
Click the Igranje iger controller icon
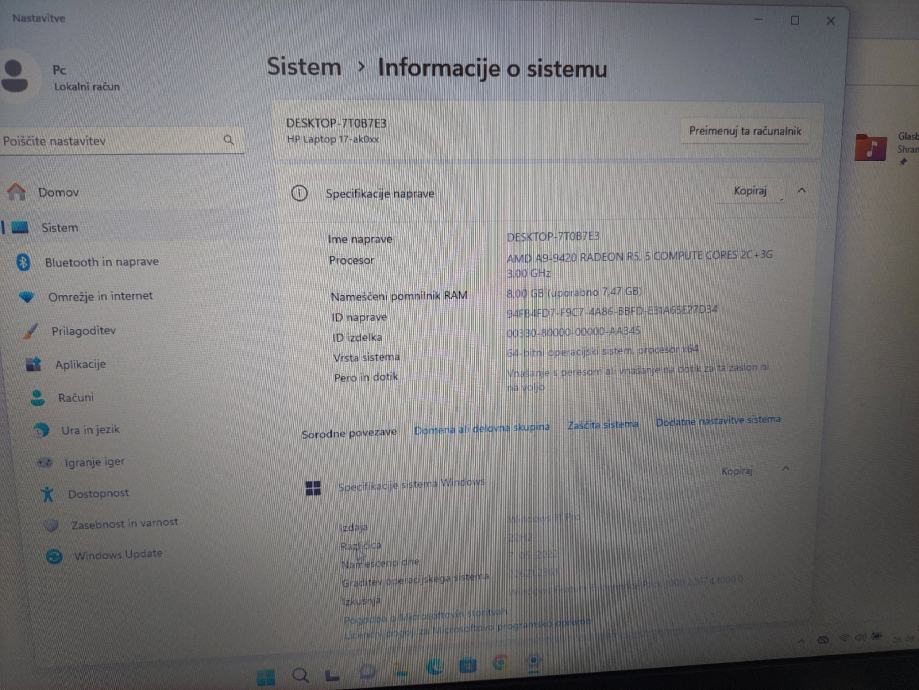point(45,463)
